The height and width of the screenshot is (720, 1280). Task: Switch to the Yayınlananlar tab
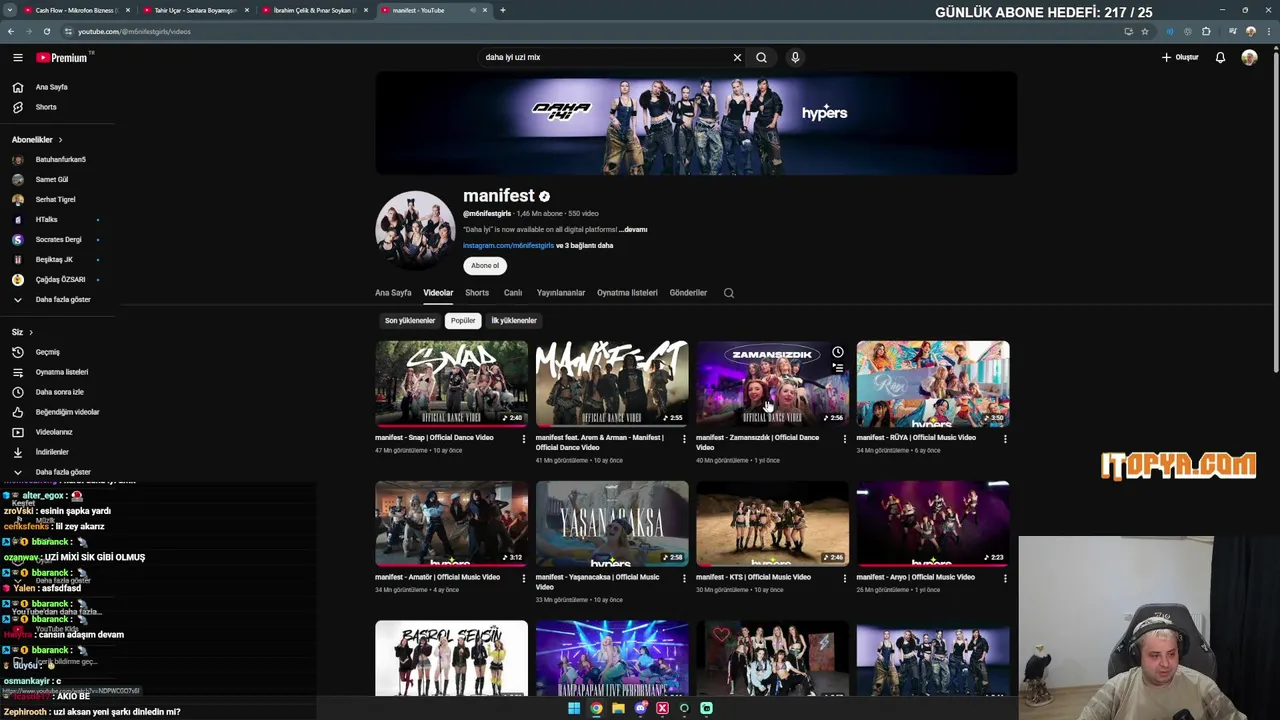pos(561,293)
